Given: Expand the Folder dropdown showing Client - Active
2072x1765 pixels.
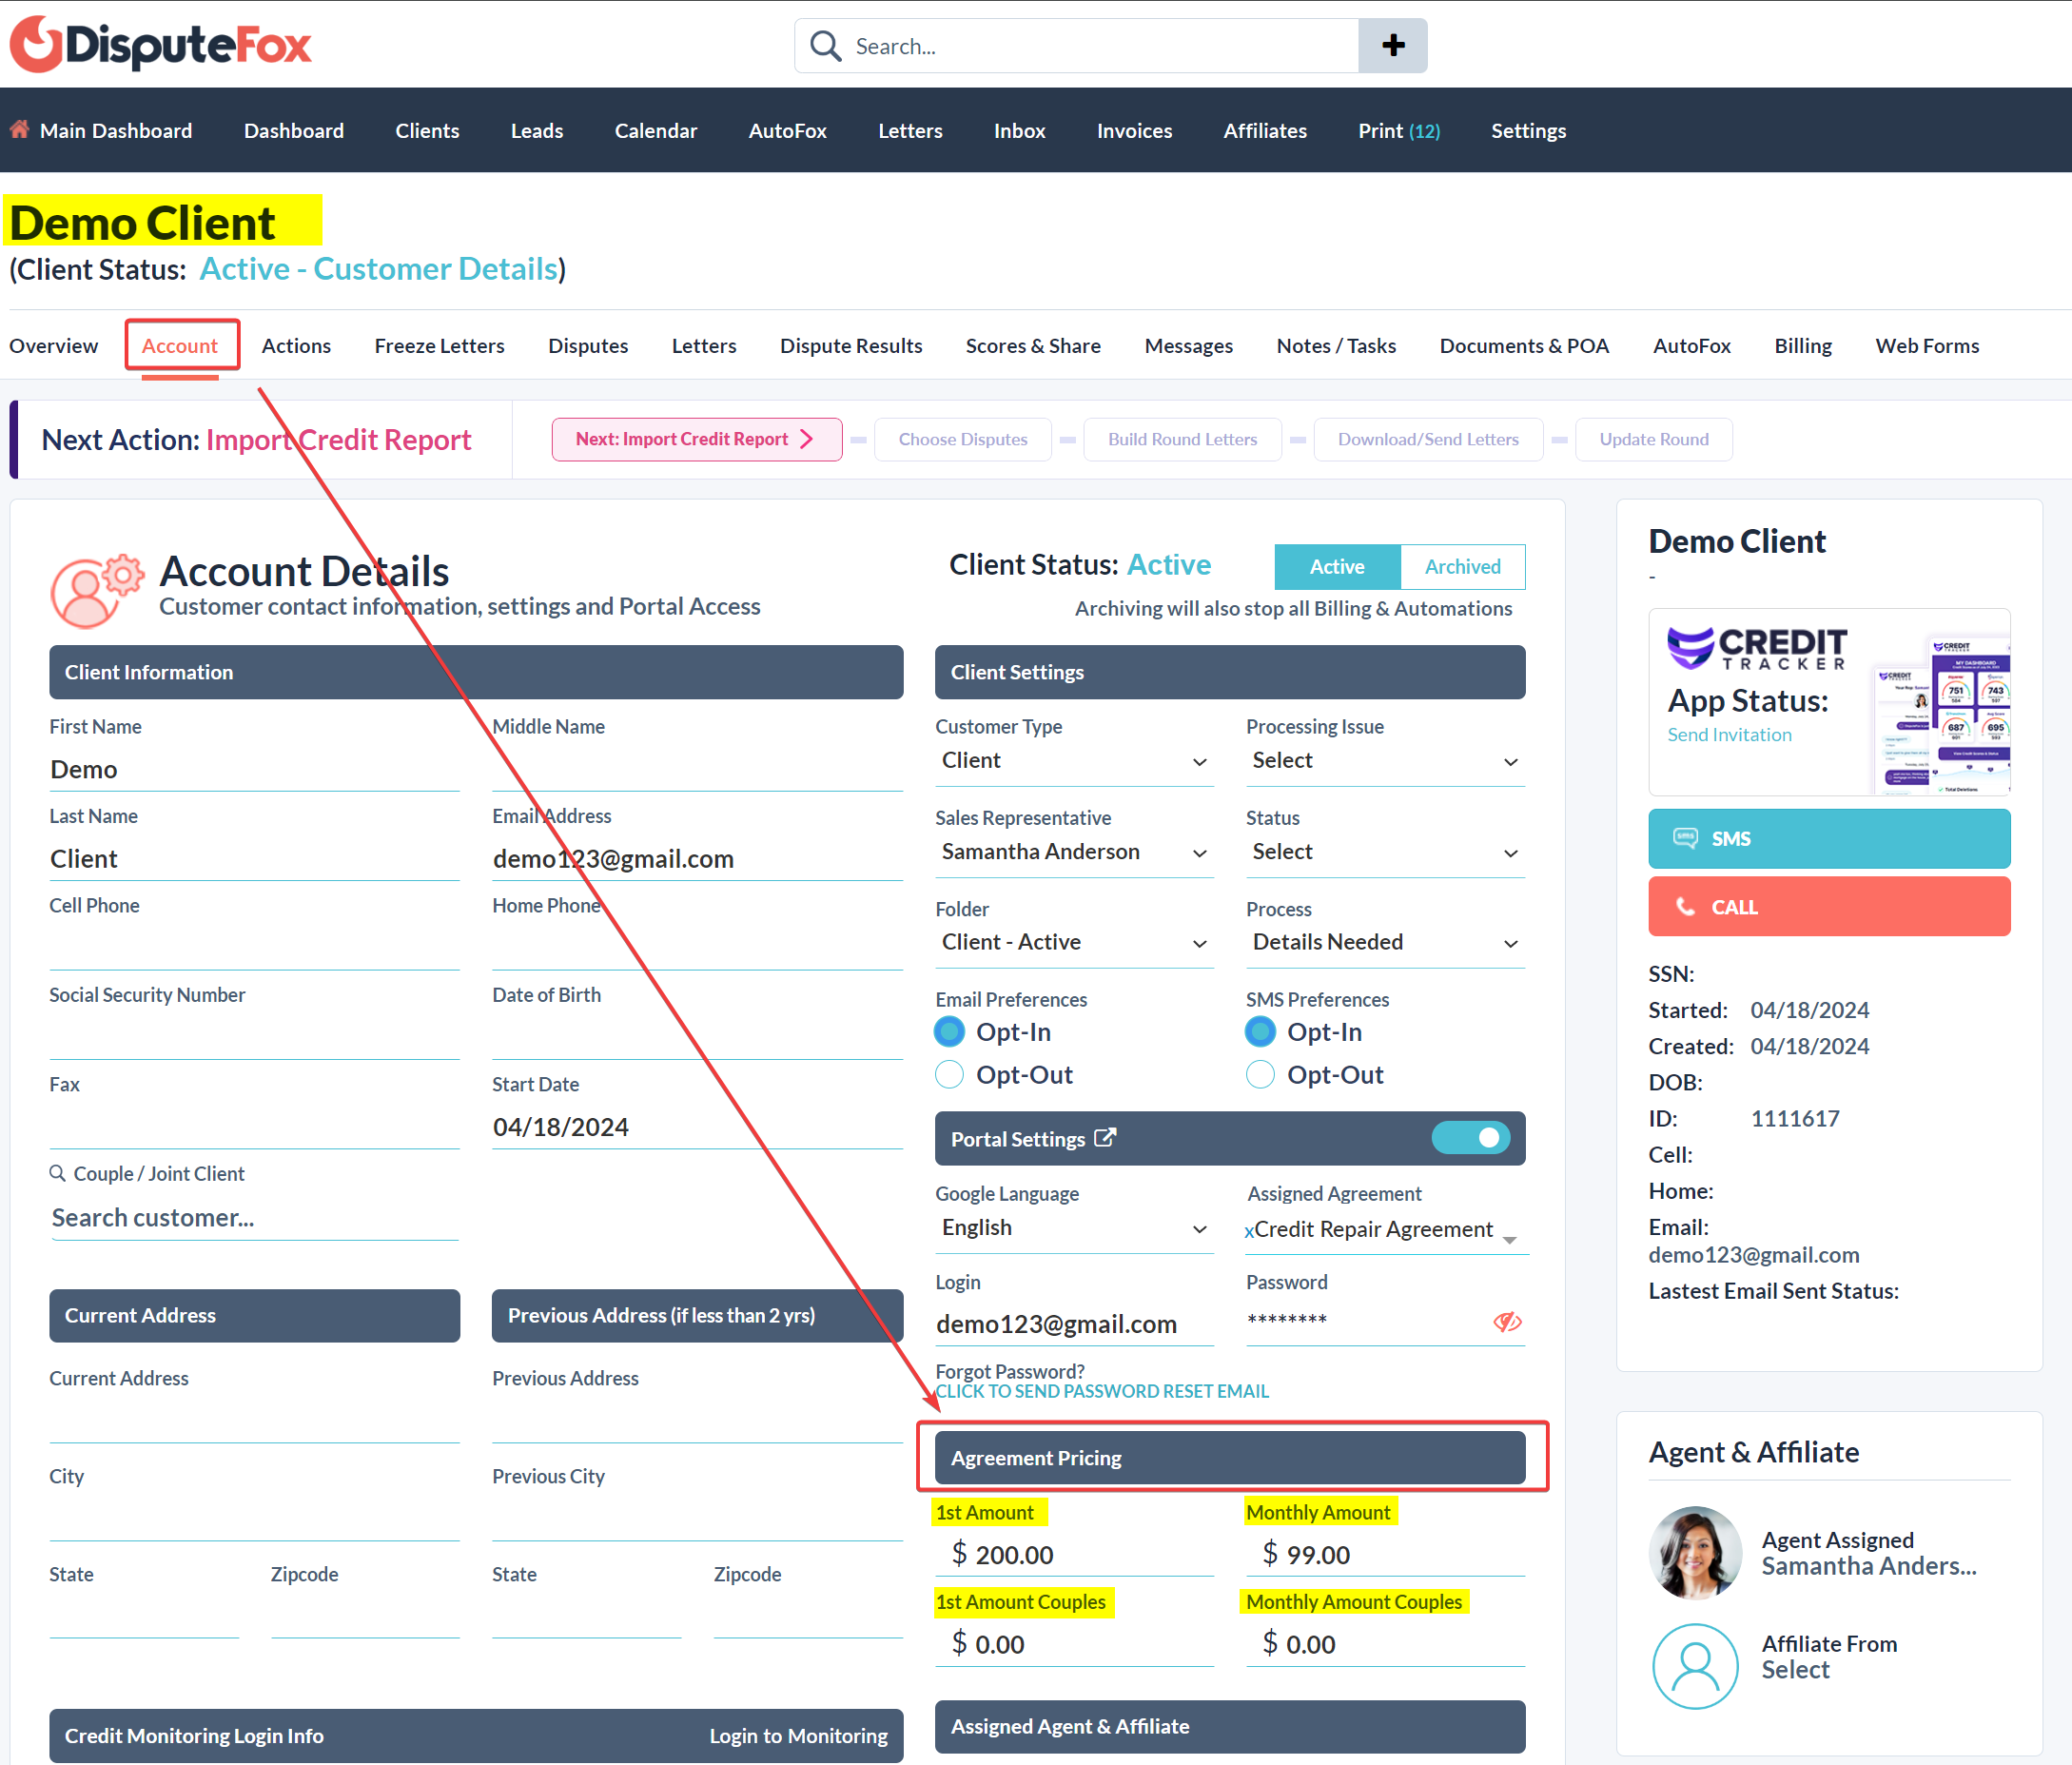Looking at the screenshot, I should tap(1199, 942).
